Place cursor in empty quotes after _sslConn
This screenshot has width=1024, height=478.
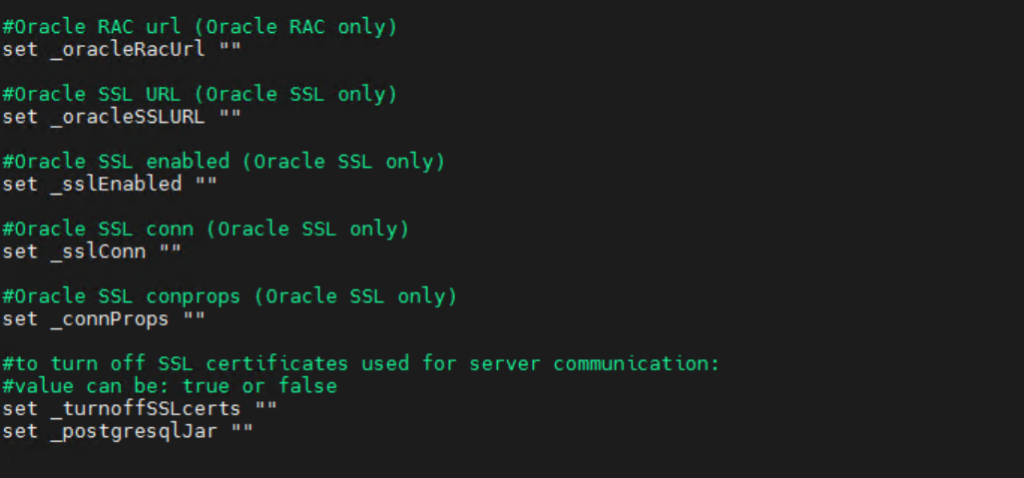coord(171,251)
